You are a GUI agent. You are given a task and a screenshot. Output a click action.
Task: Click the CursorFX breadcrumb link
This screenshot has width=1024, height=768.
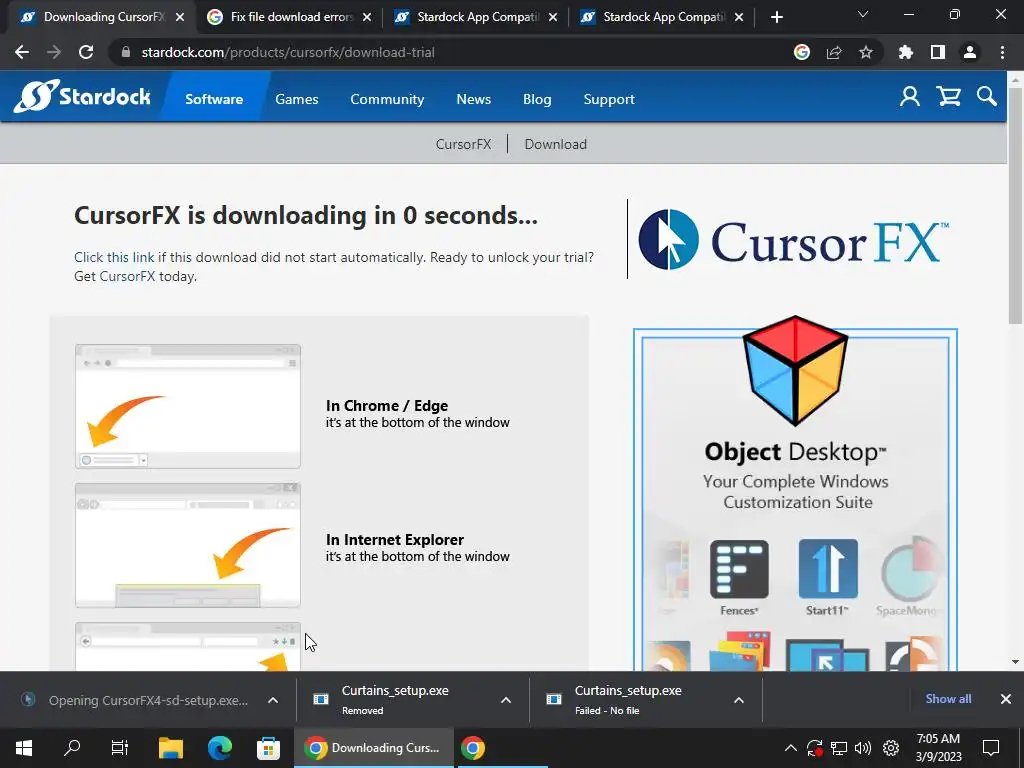[x=463, y=144]
